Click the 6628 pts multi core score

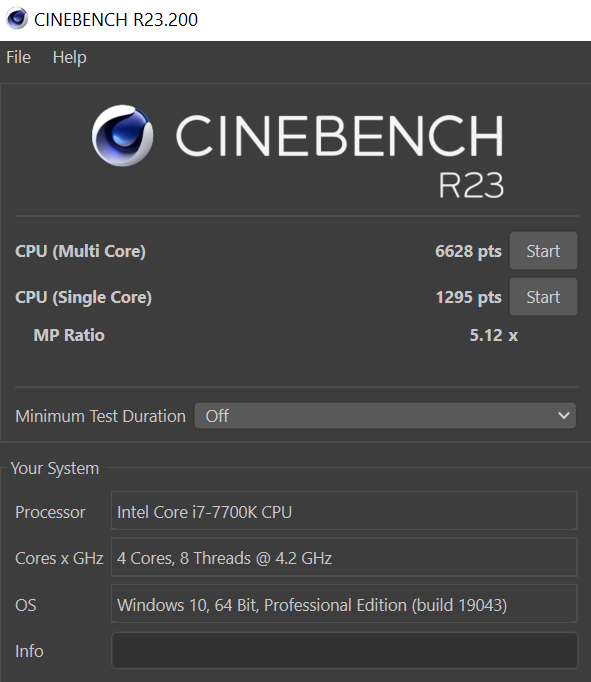click(468, 251)
